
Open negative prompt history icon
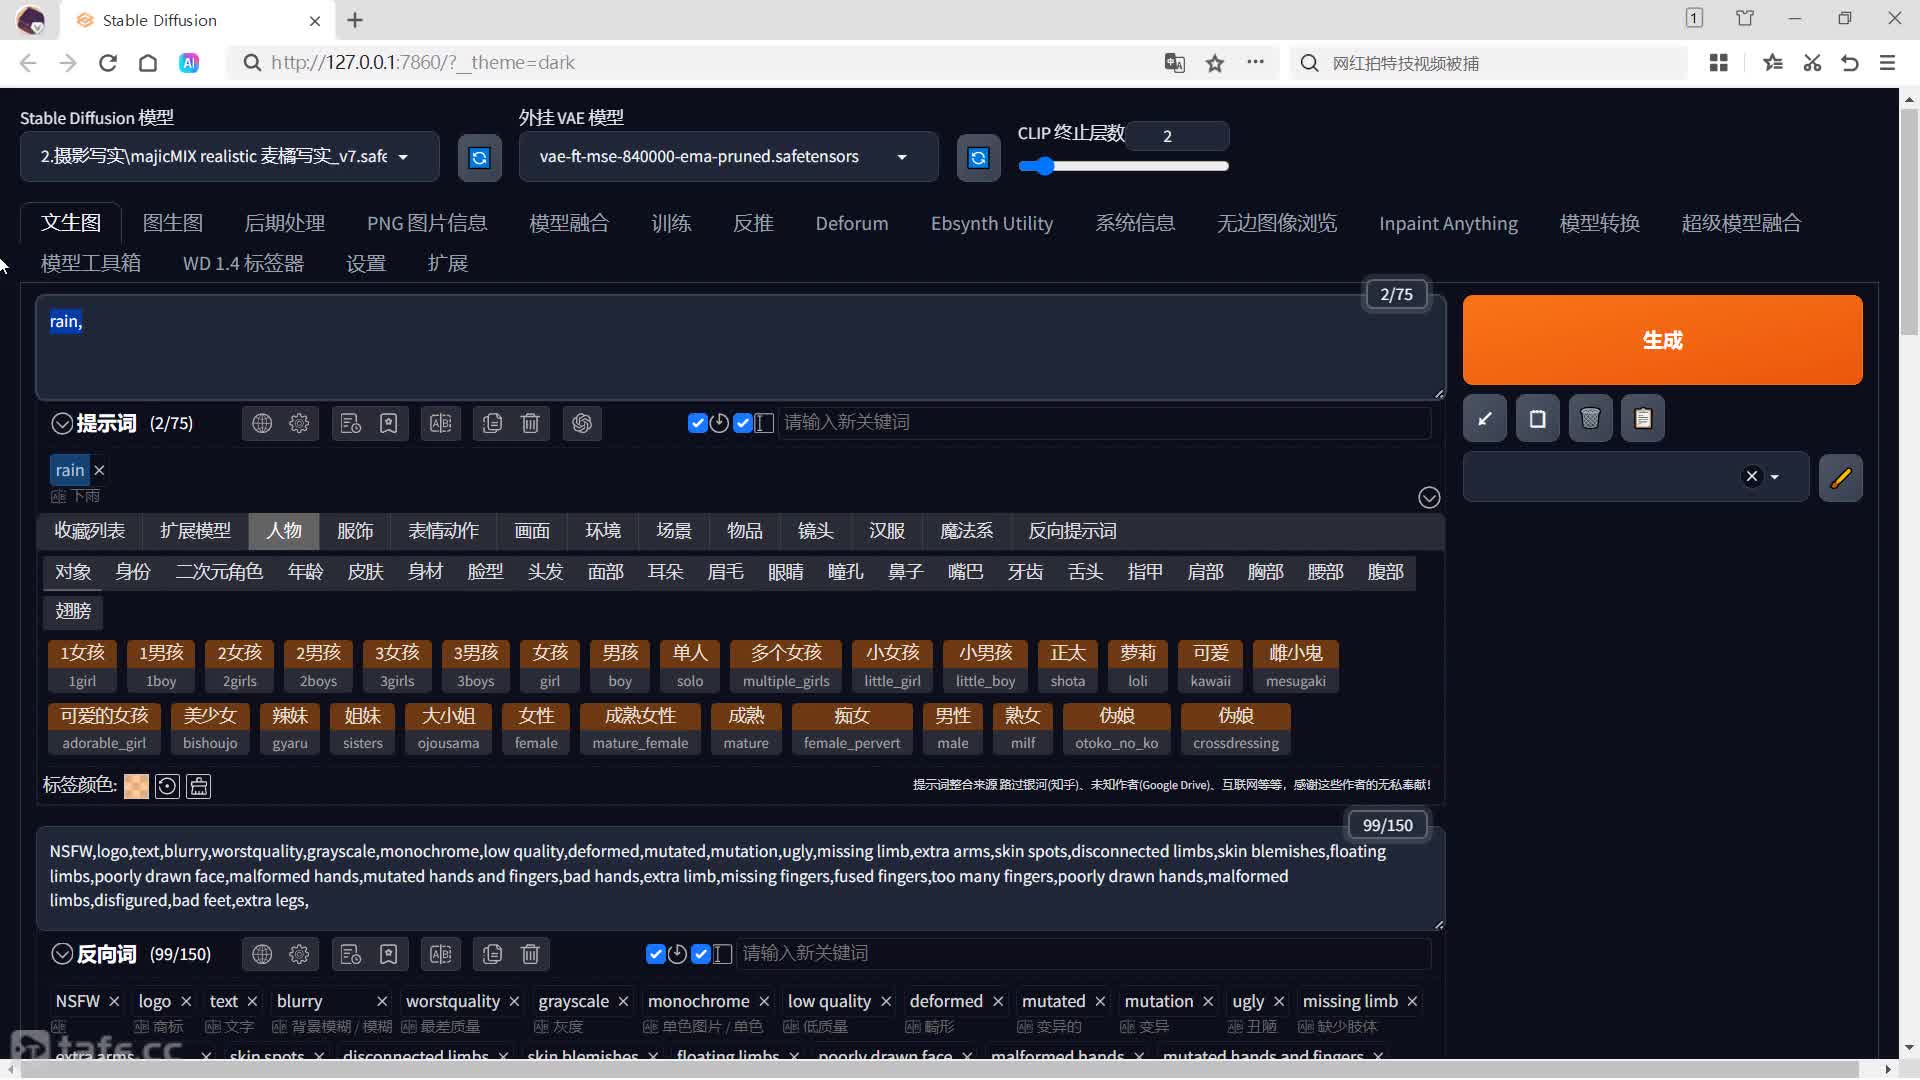(351, 954)
